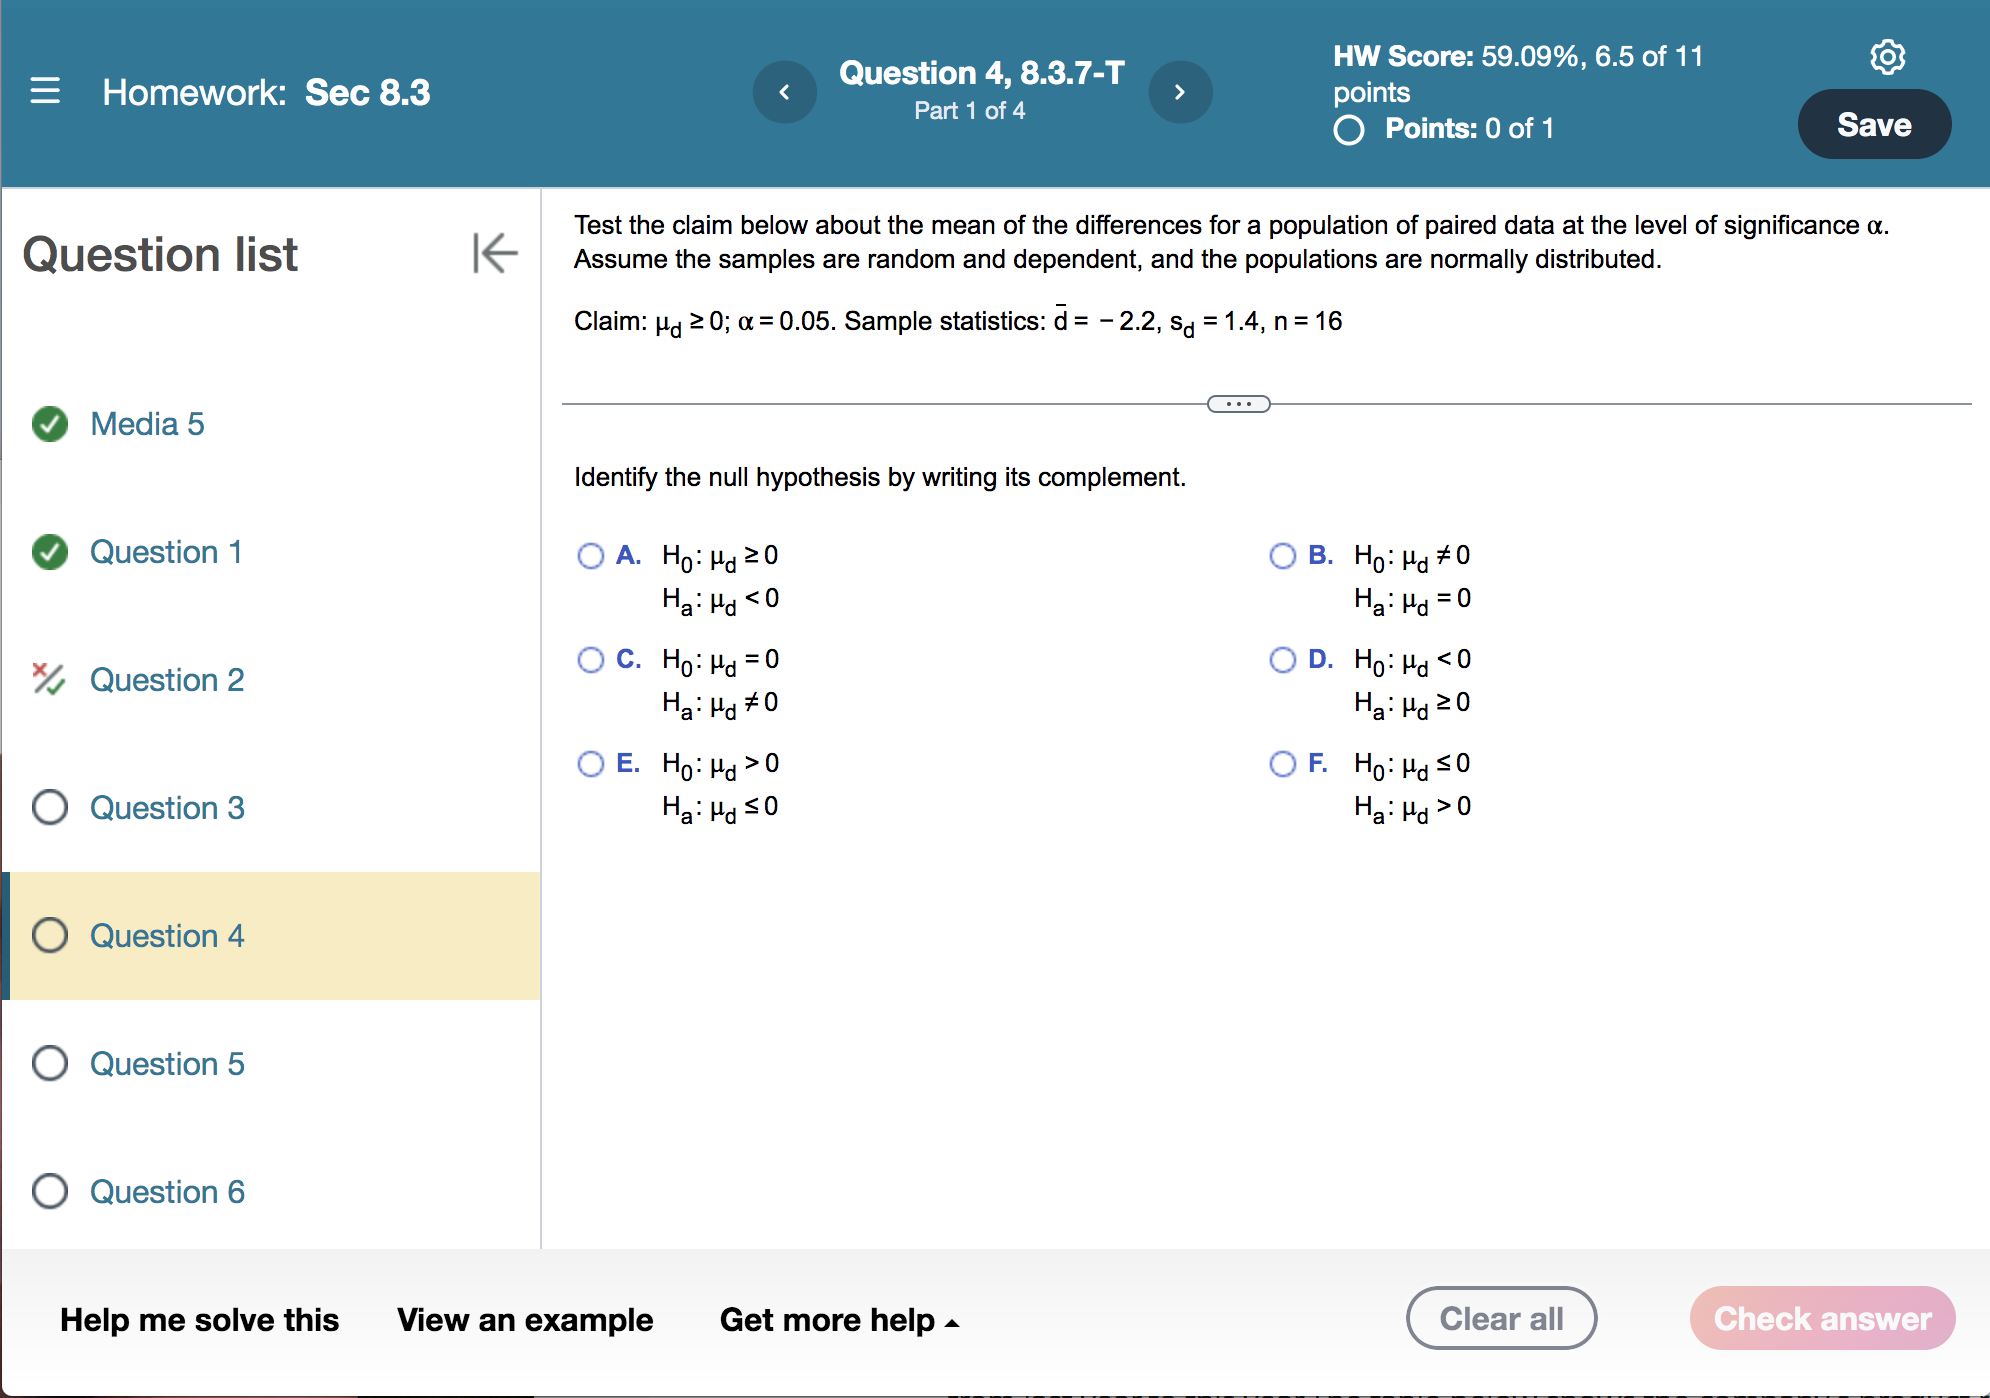Open the hamburger navigation menu

pyautogui.click(x=45, y=92)
